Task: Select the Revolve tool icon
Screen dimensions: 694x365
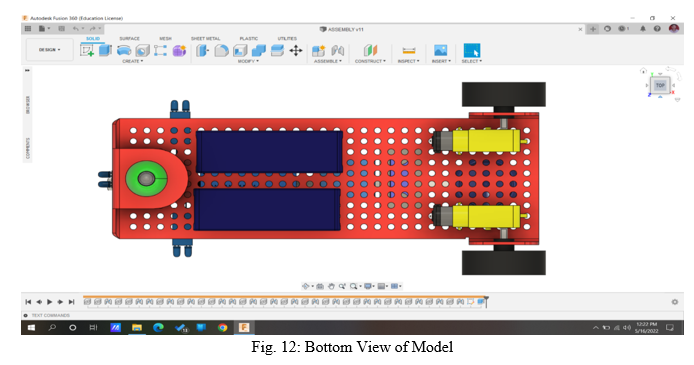Action: click(123, 50)
